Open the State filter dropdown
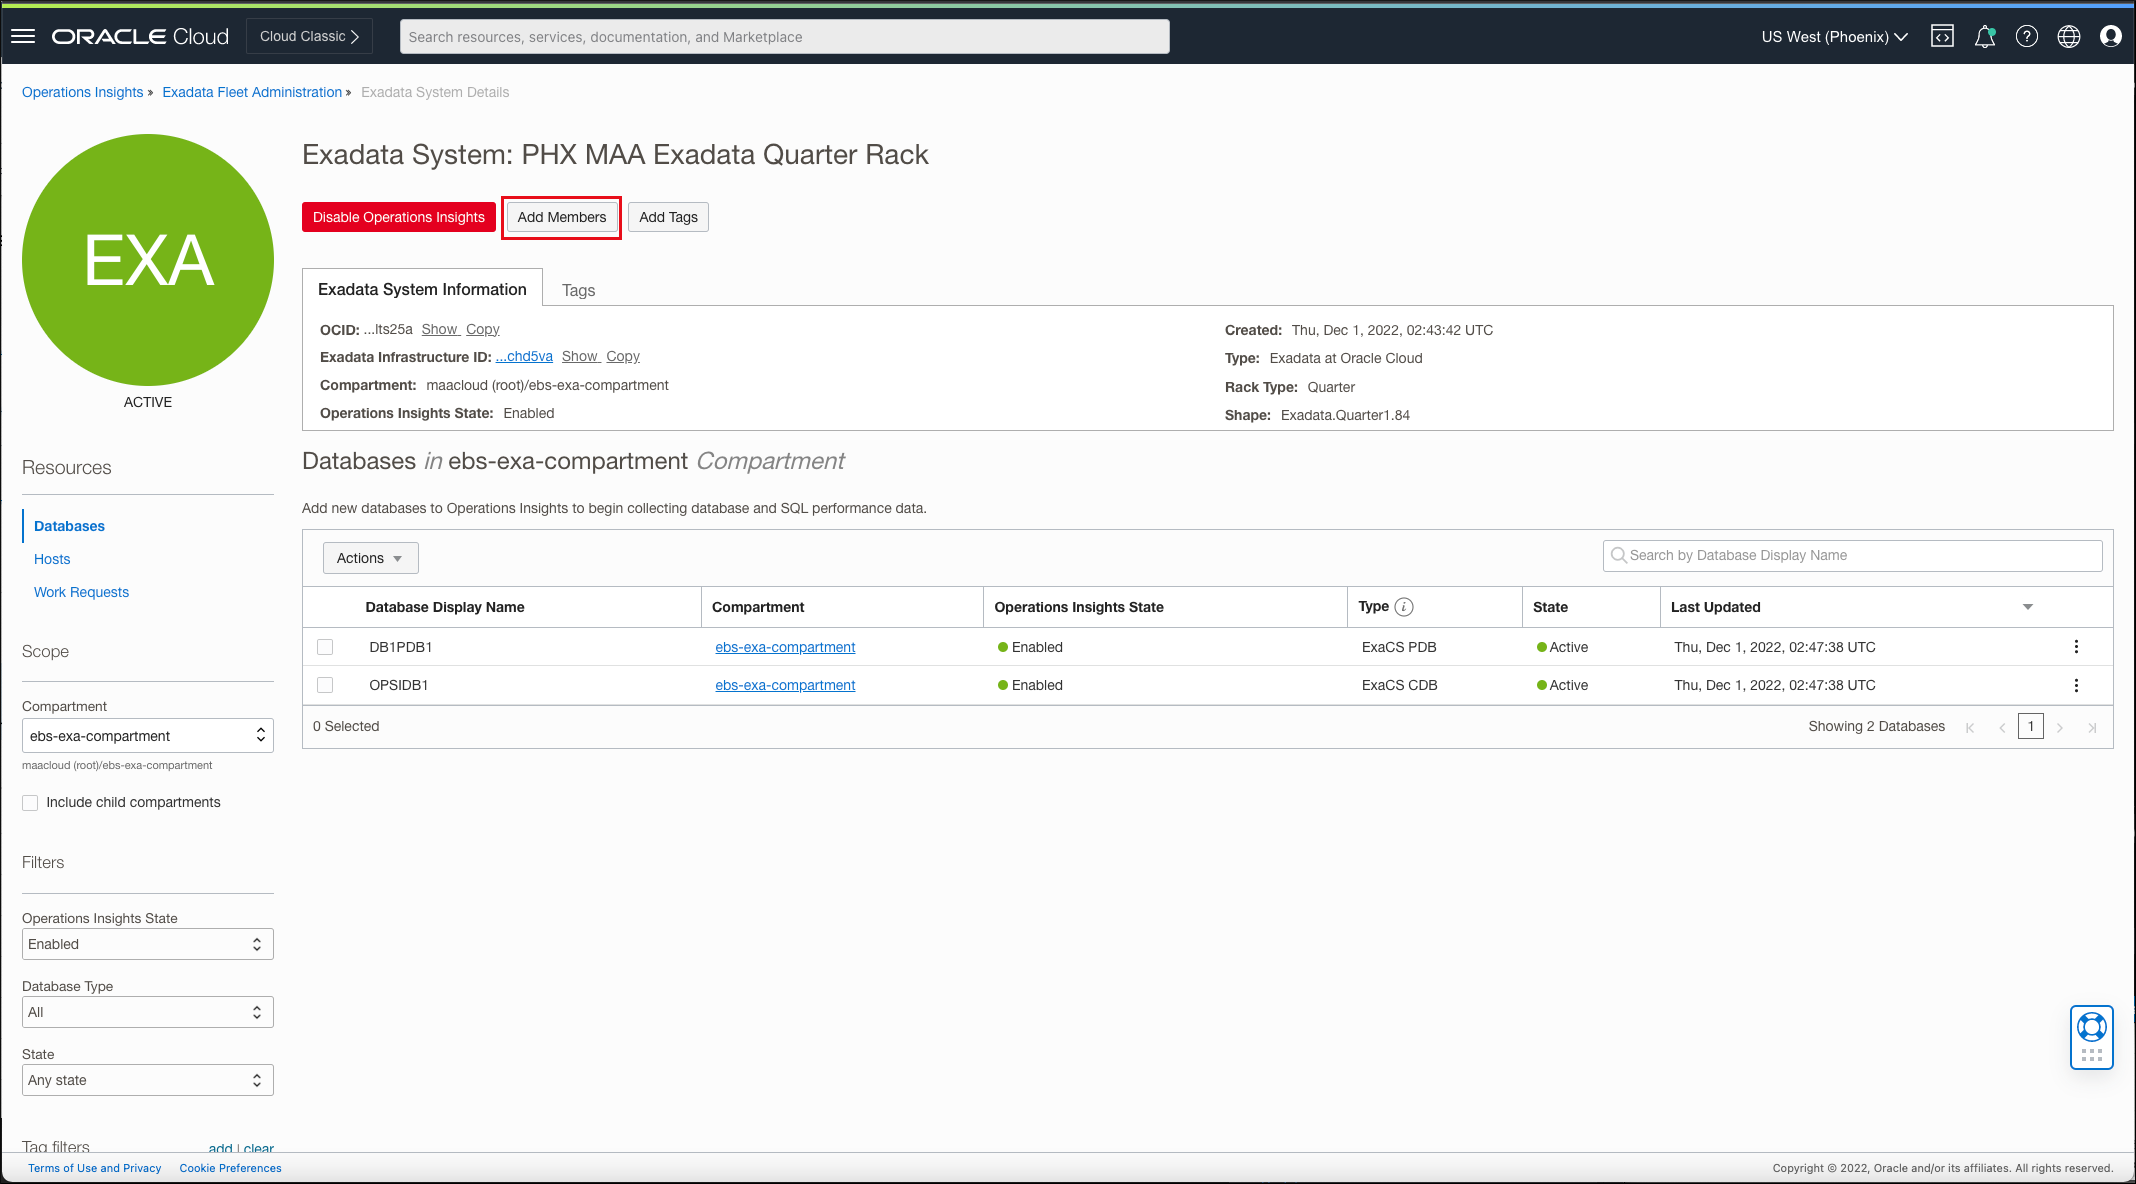This screenshot has width=2136, height=1184. tap(148, 1080)
